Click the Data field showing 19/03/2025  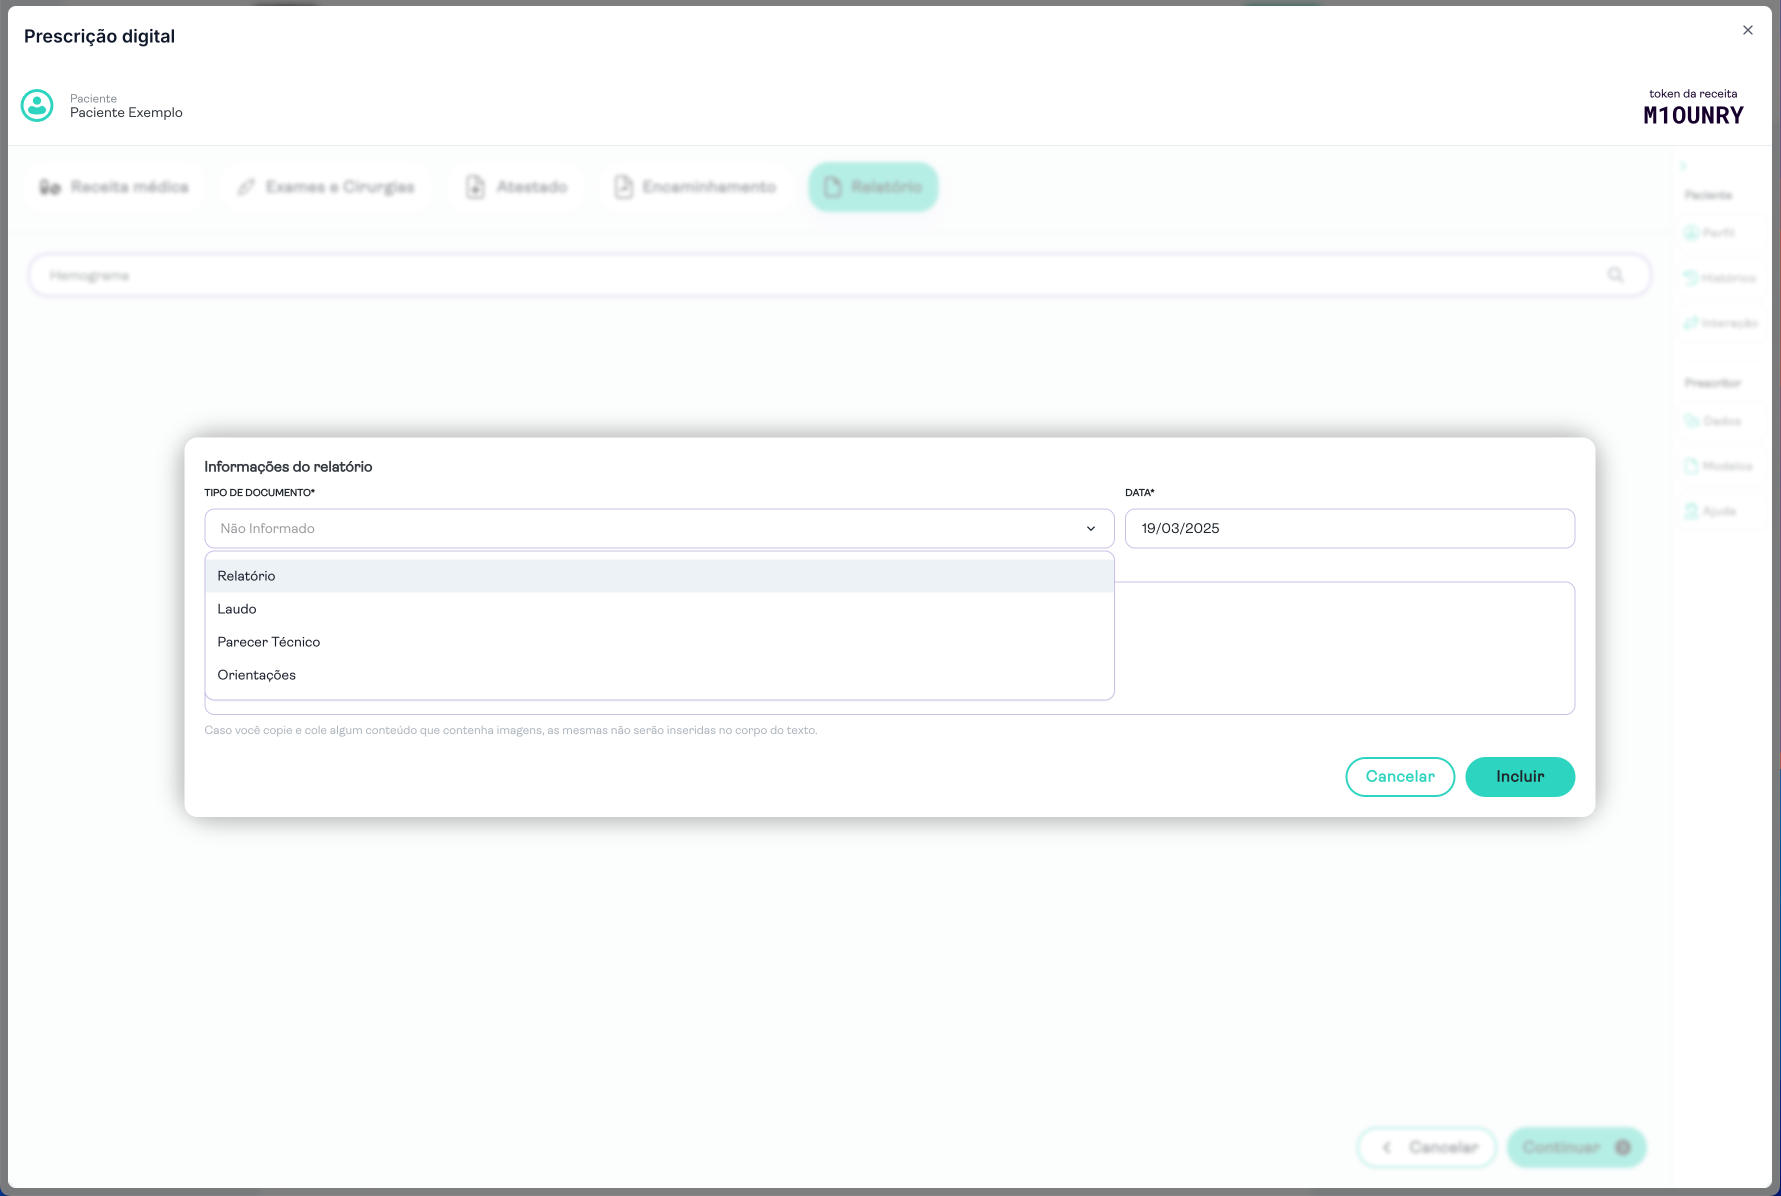click(x=1348, y=529)
